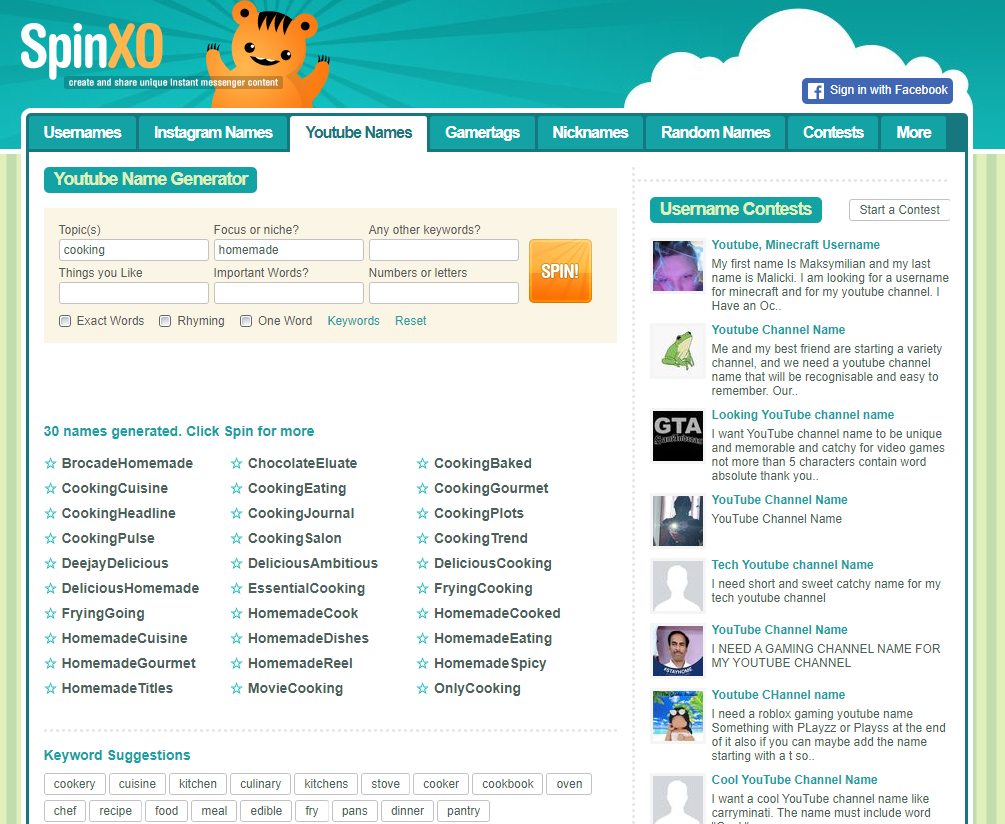Open the Keywords link
The height and width of the screenshot is (824, 1005).
(x=353, y=321)
